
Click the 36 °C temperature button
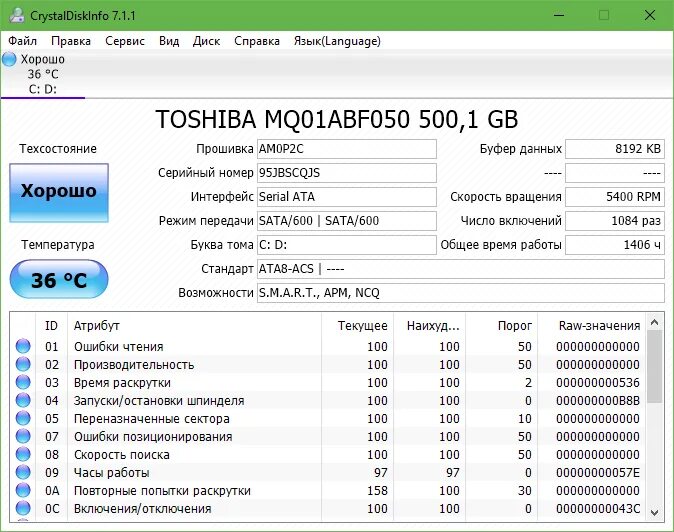59,279
